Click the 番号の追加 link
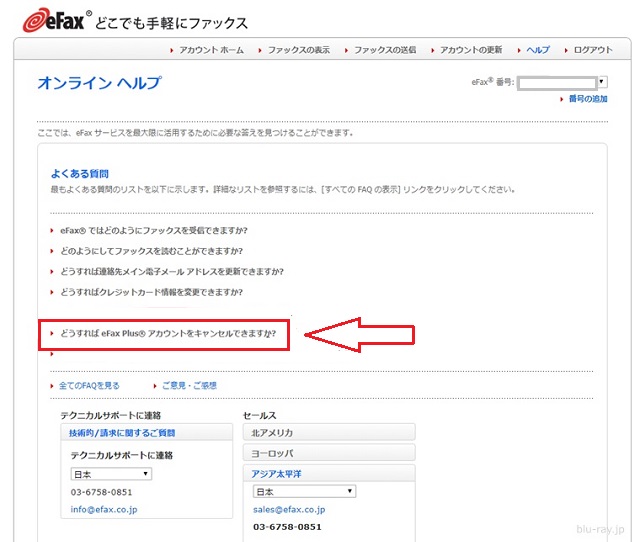 pyautogui.click(x=587, y=99)
